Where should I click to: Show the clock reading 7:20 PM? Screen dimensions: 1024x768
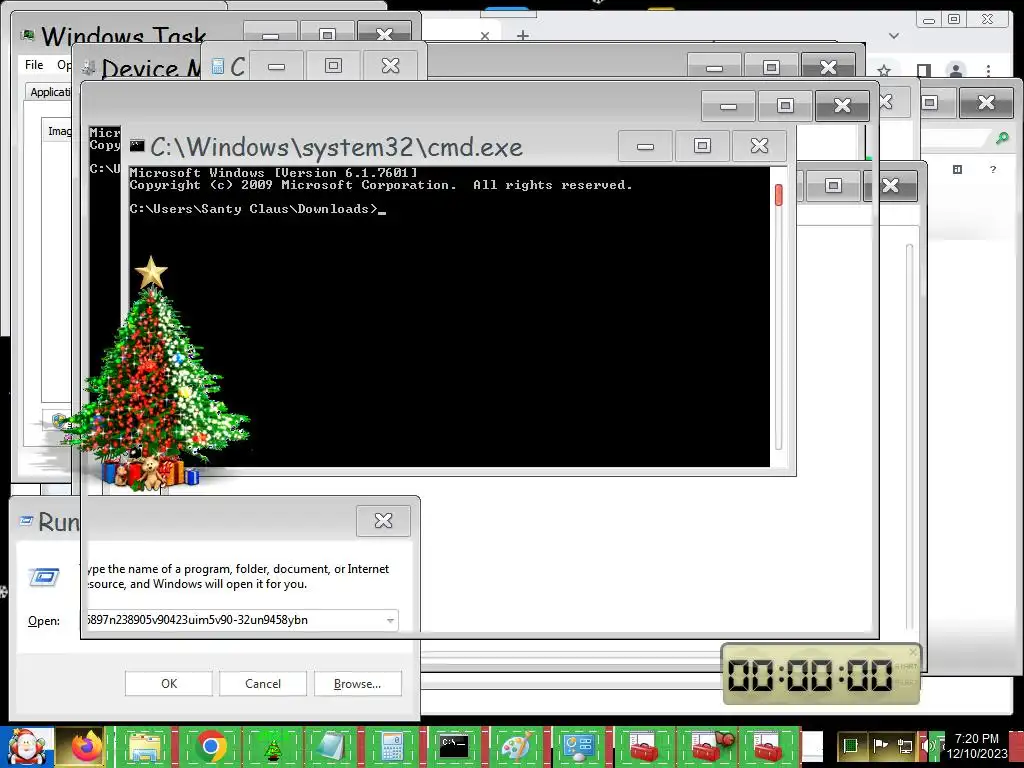tap(976, 738)
